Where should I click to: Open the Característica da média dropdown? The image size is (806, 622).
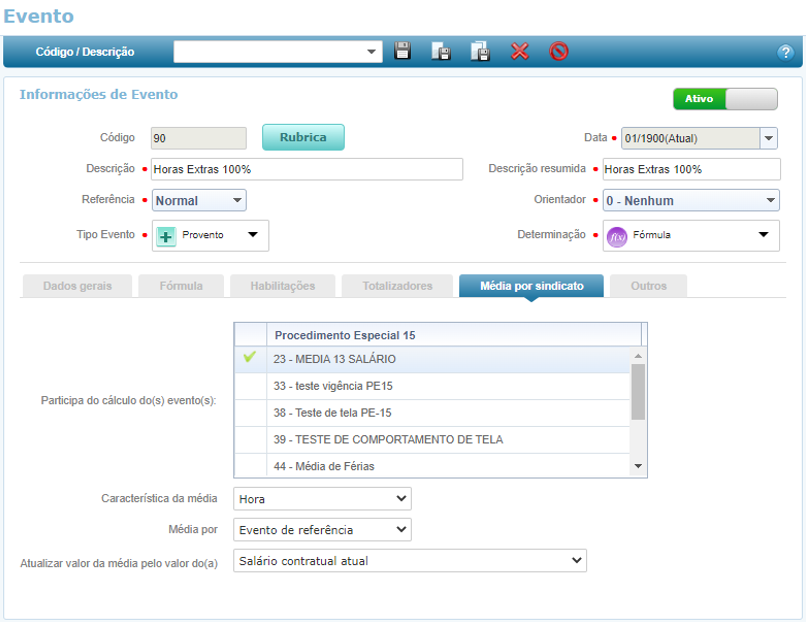322,498
